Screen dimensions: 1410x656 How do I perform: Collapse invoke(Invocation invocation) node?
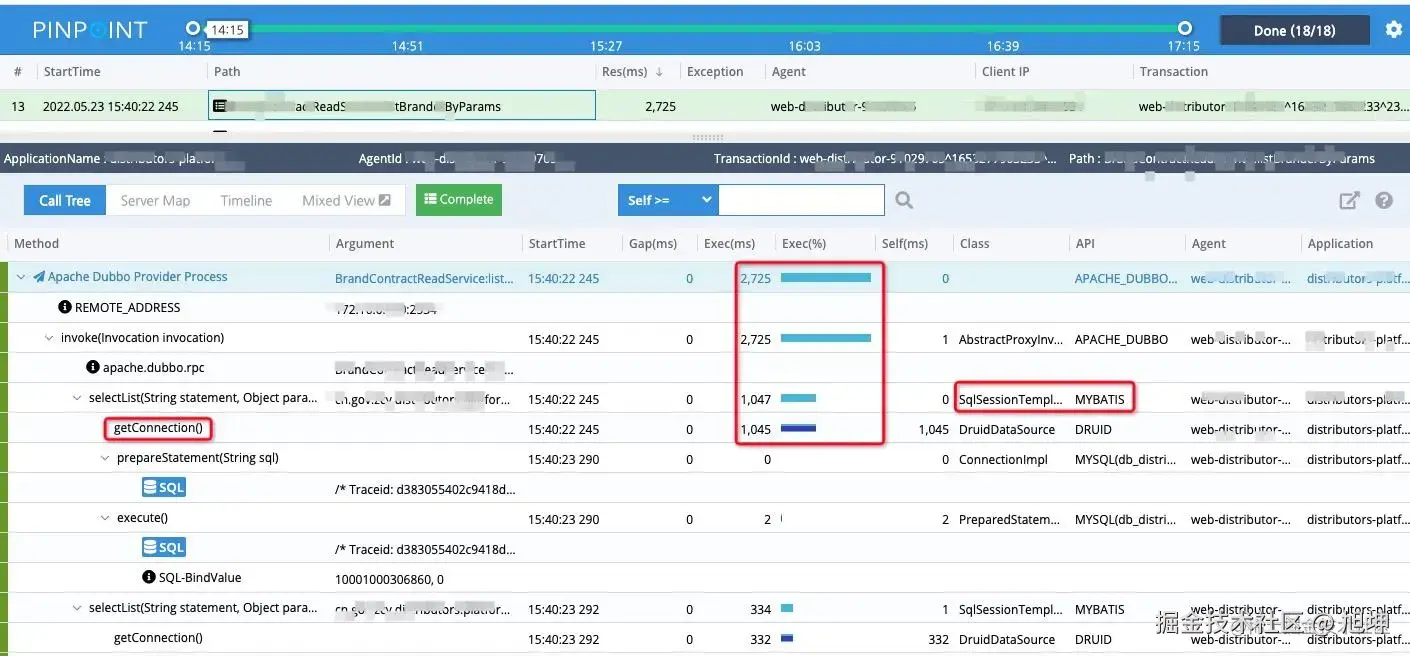click(x=49, y=337)
